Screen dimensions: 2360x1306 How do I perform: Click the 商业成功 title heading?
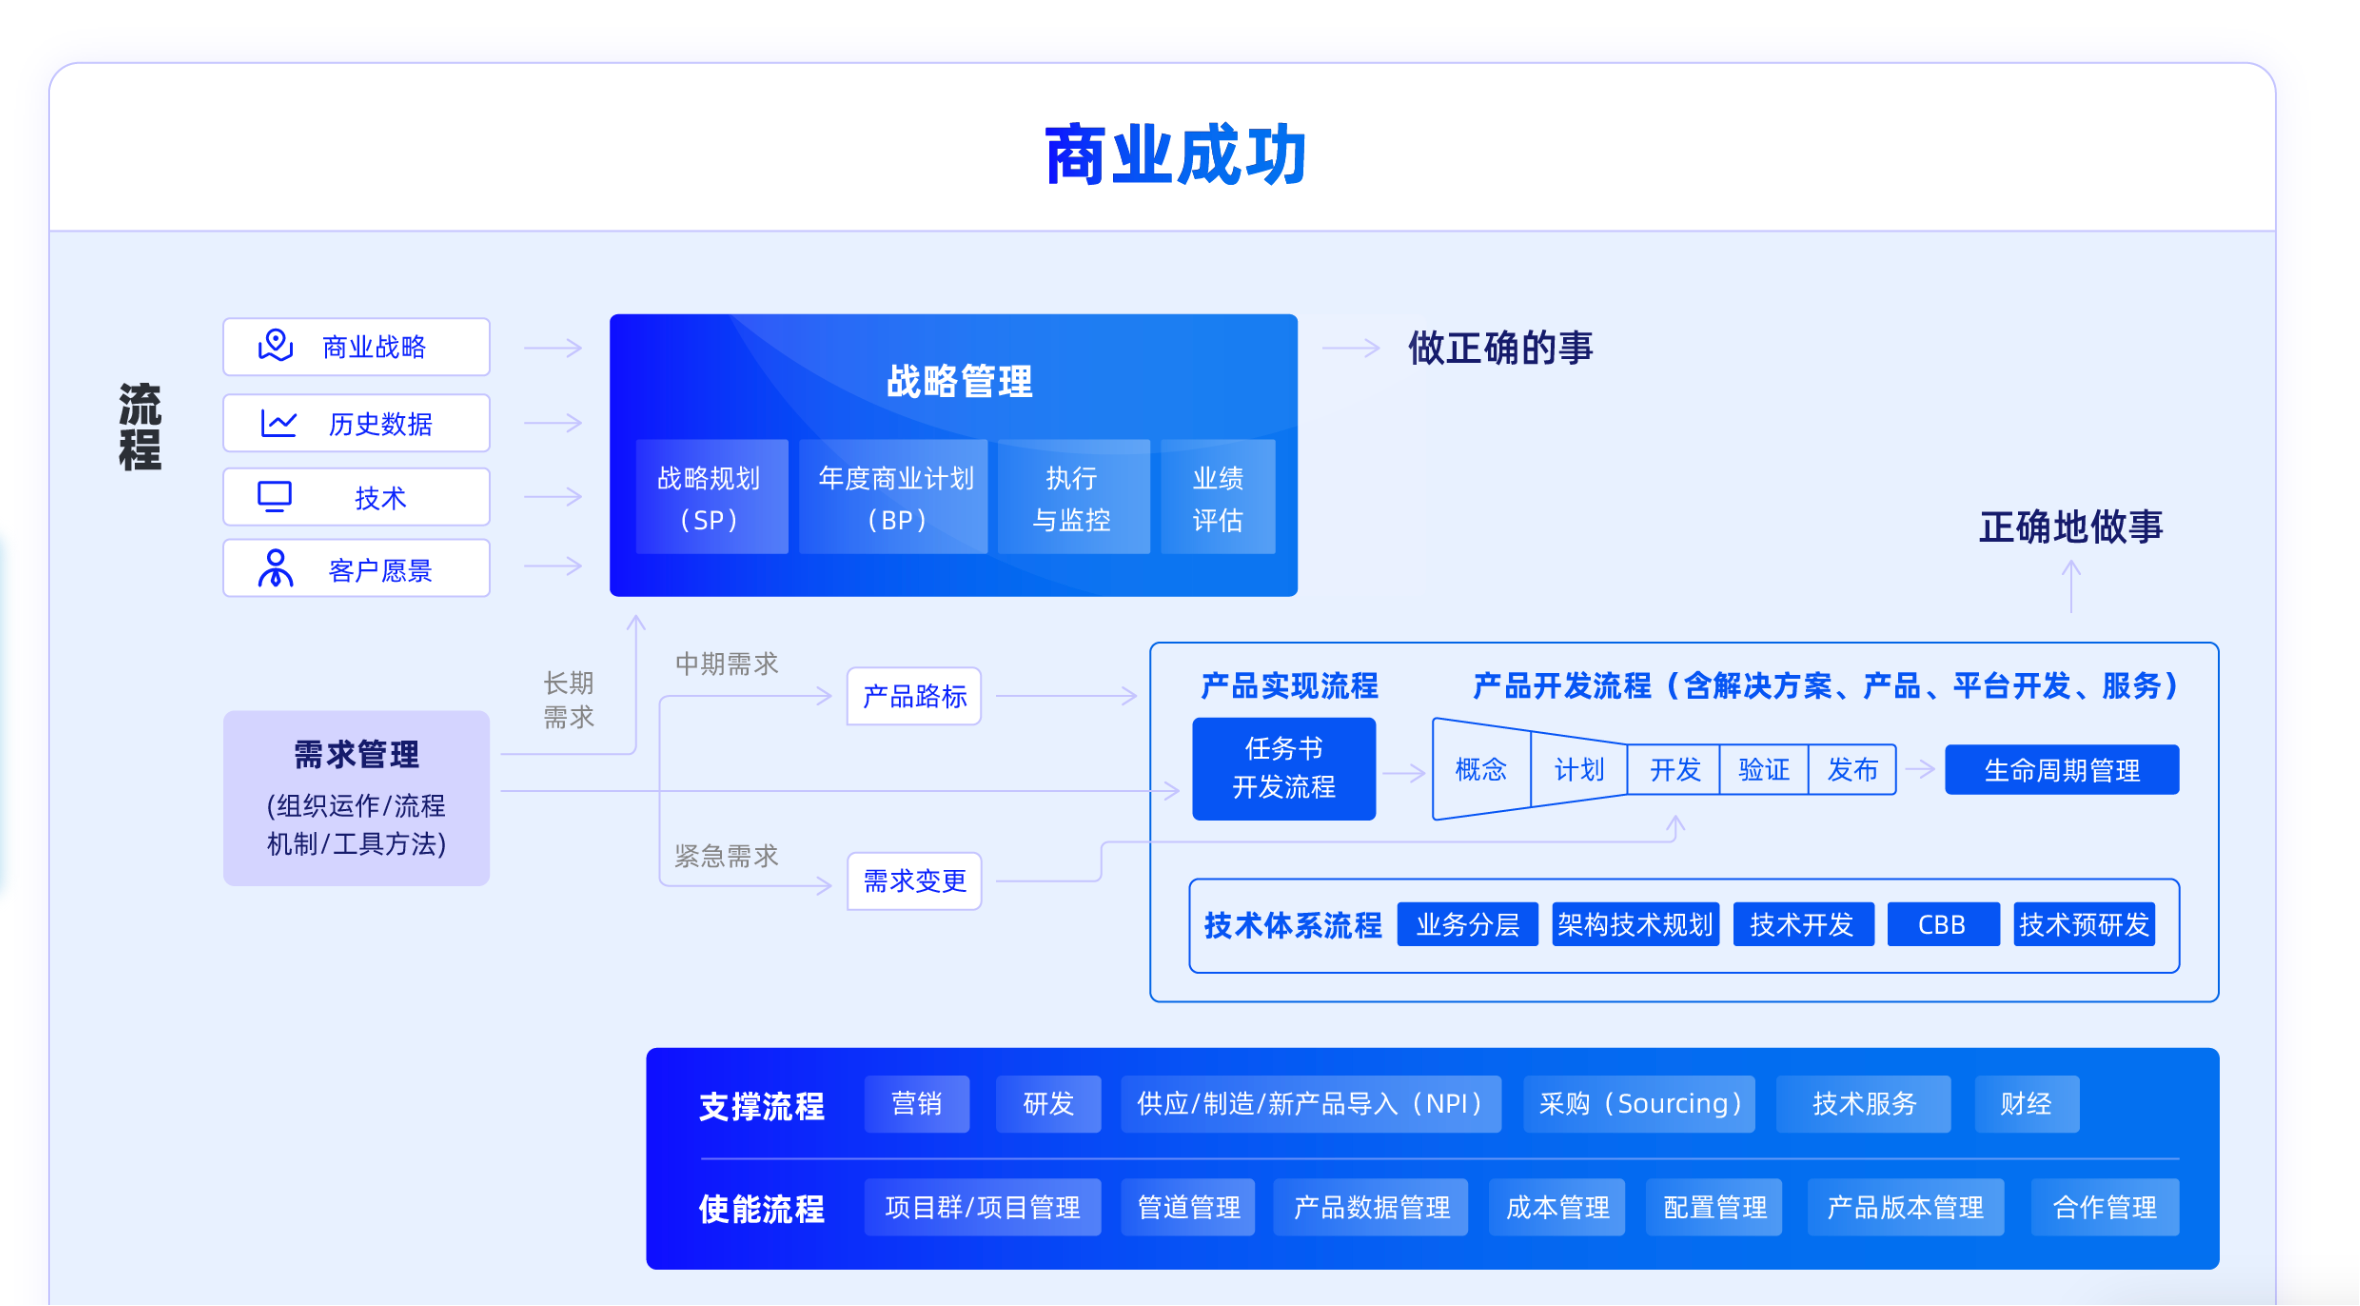pyautogui.click(x=1175, y=155)
